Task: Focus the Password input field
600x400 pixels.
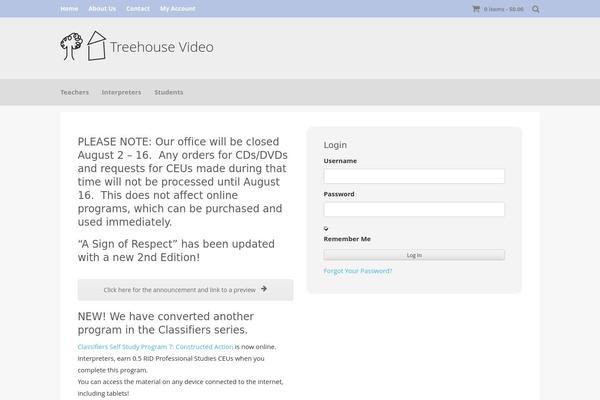Action: click(x=414, y=209)
